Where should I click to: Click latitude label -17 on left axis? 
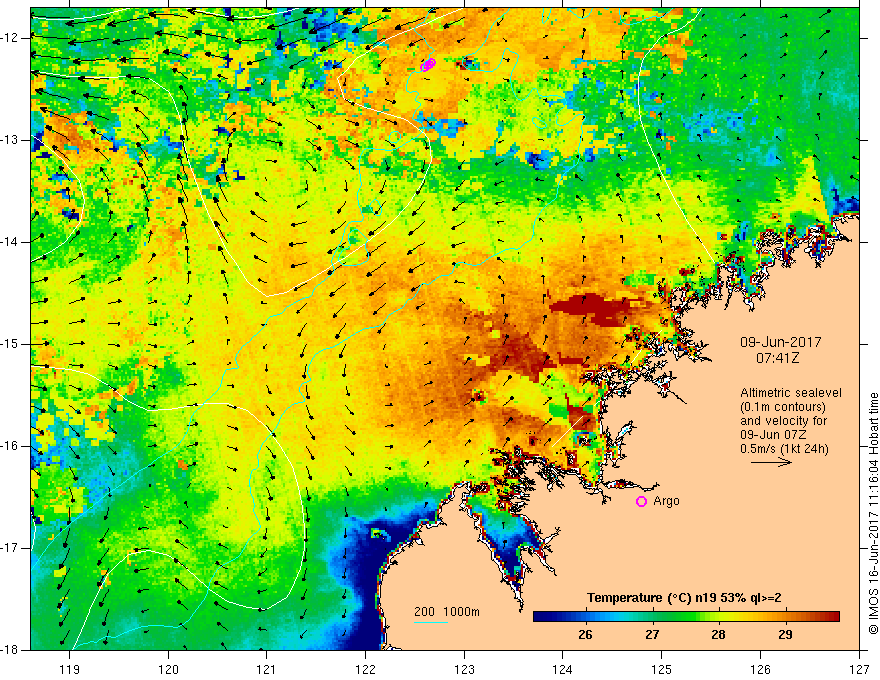click(10, 548)
